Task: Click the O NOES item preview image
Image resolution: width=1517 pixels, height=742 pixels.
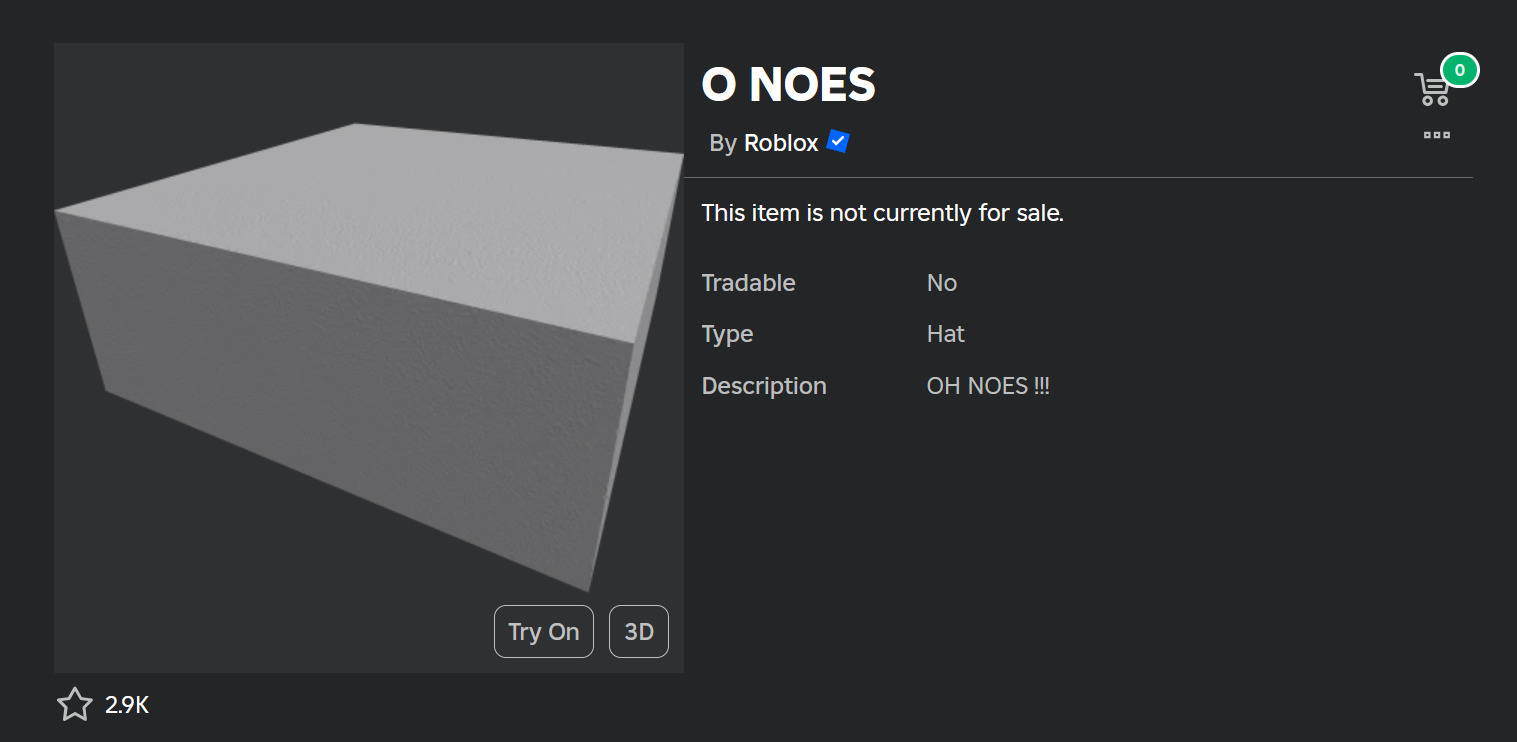Action: click(369, 357)
